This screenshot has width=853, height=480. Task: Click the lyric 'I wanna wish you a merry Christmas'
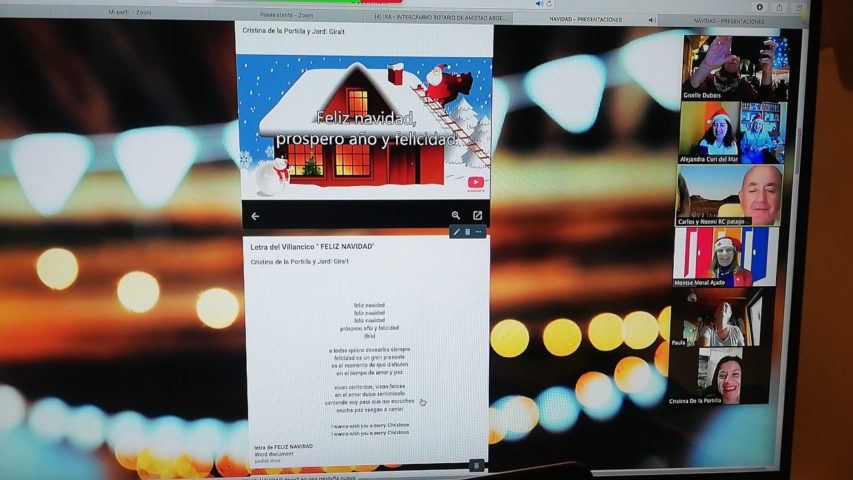coord(370,425)
